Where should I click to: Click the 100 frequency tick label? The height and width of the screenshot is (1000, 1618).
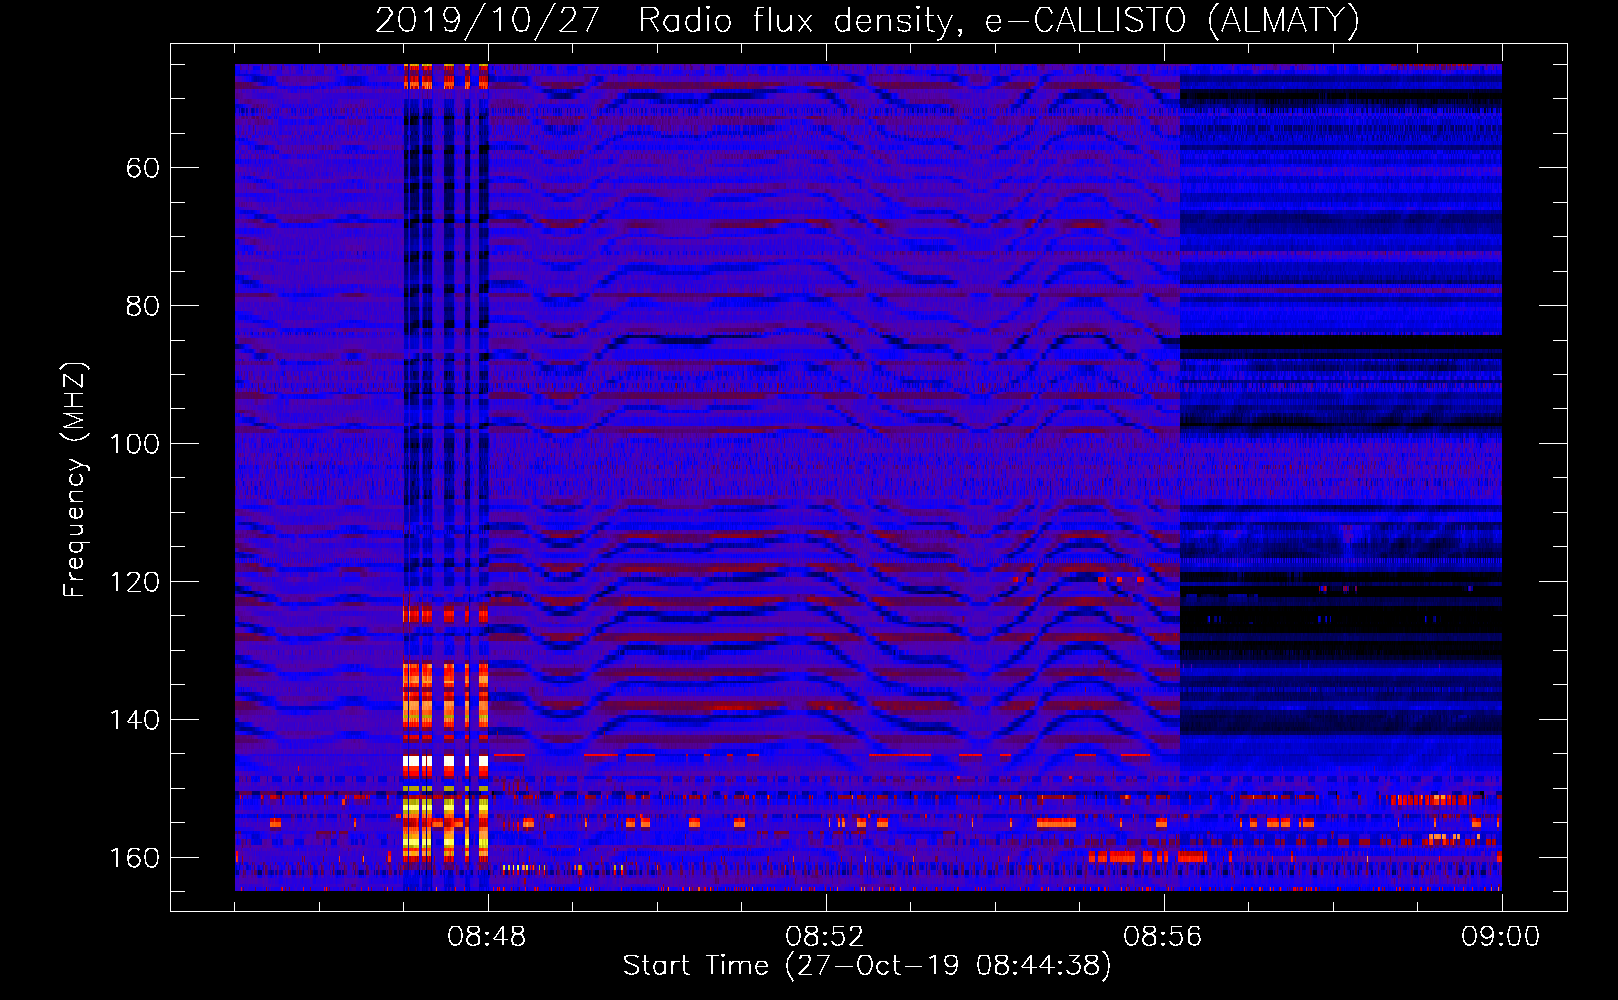tap(134, 444)
